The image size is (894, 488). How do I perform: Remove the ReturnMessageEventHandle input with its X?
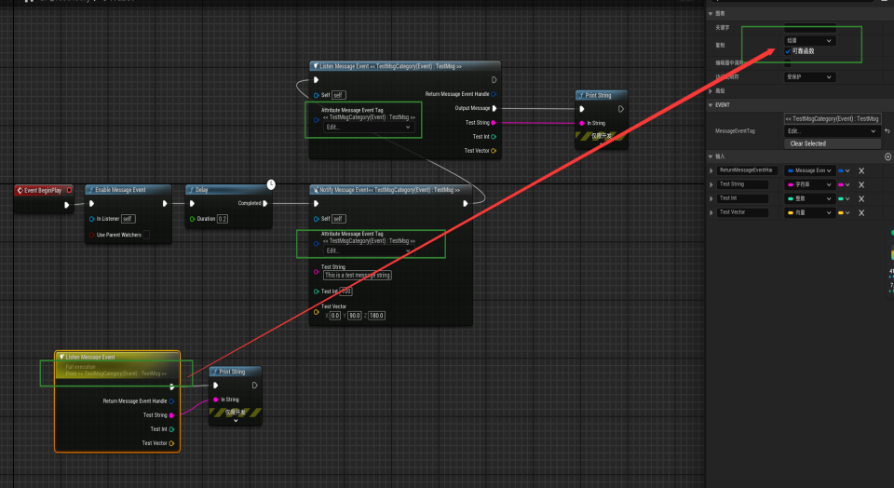[x=862, y=170]
